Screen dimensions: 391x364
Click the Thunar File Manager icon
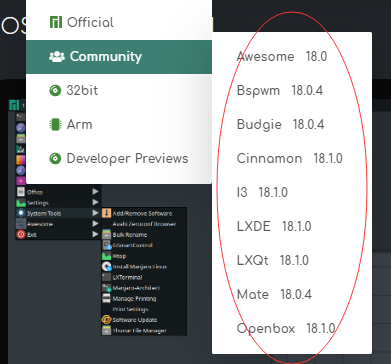[x=106, y=331]
